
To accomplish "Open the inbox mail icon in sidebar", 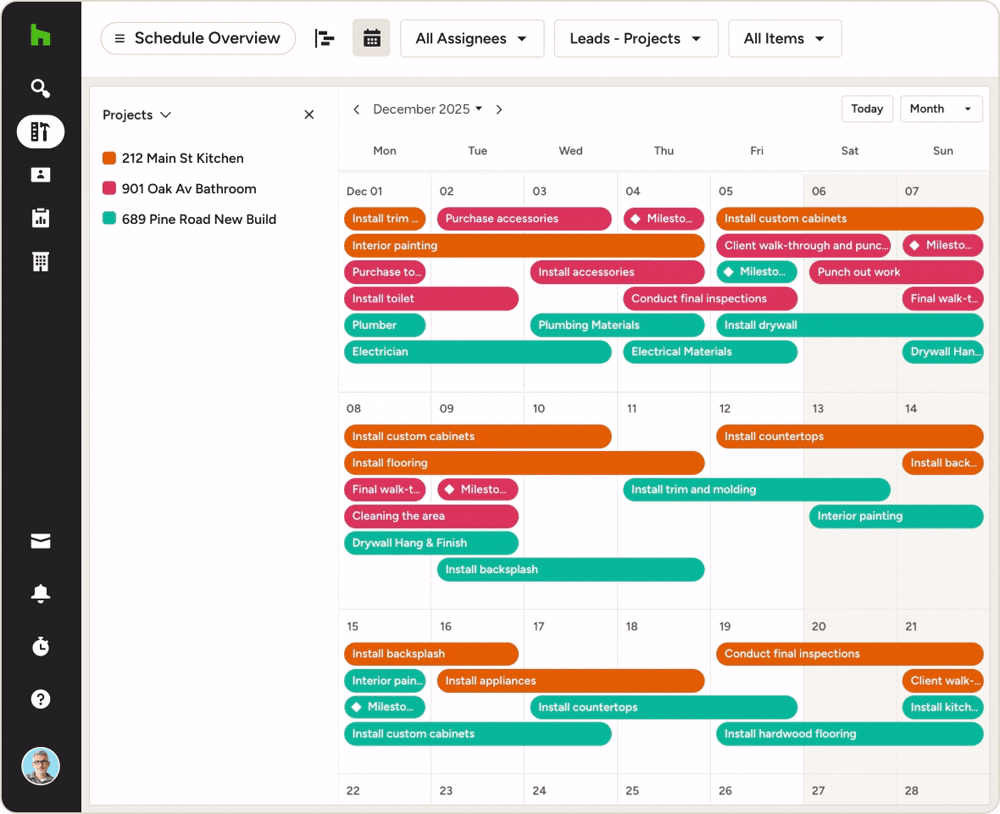I will coord(40,541).
